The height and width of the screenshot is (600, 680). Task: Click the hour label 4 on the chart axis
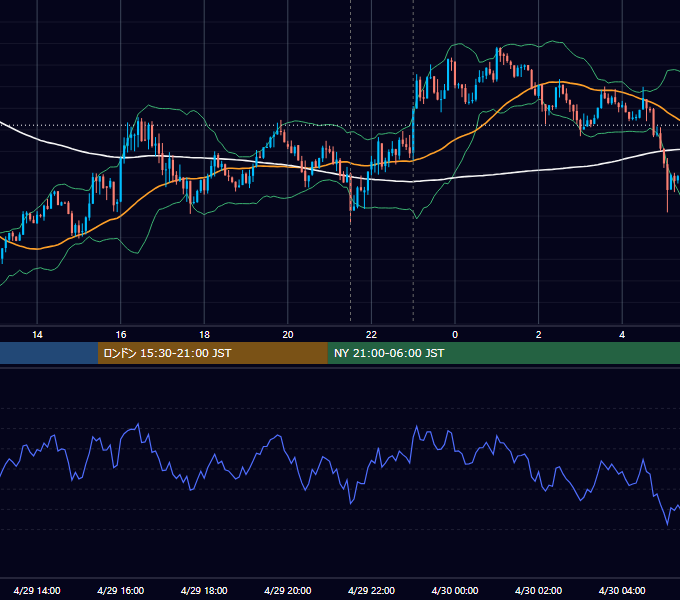click(x=622, y=335)
